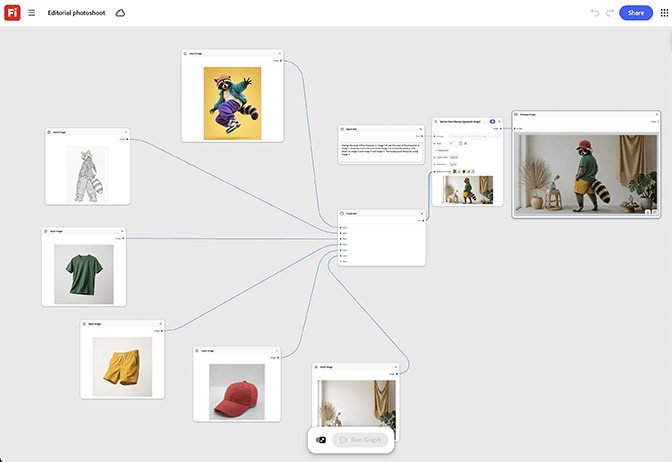Edit the prompt text in Input Text node
672x462 pixels.
[x=381, y=152]
